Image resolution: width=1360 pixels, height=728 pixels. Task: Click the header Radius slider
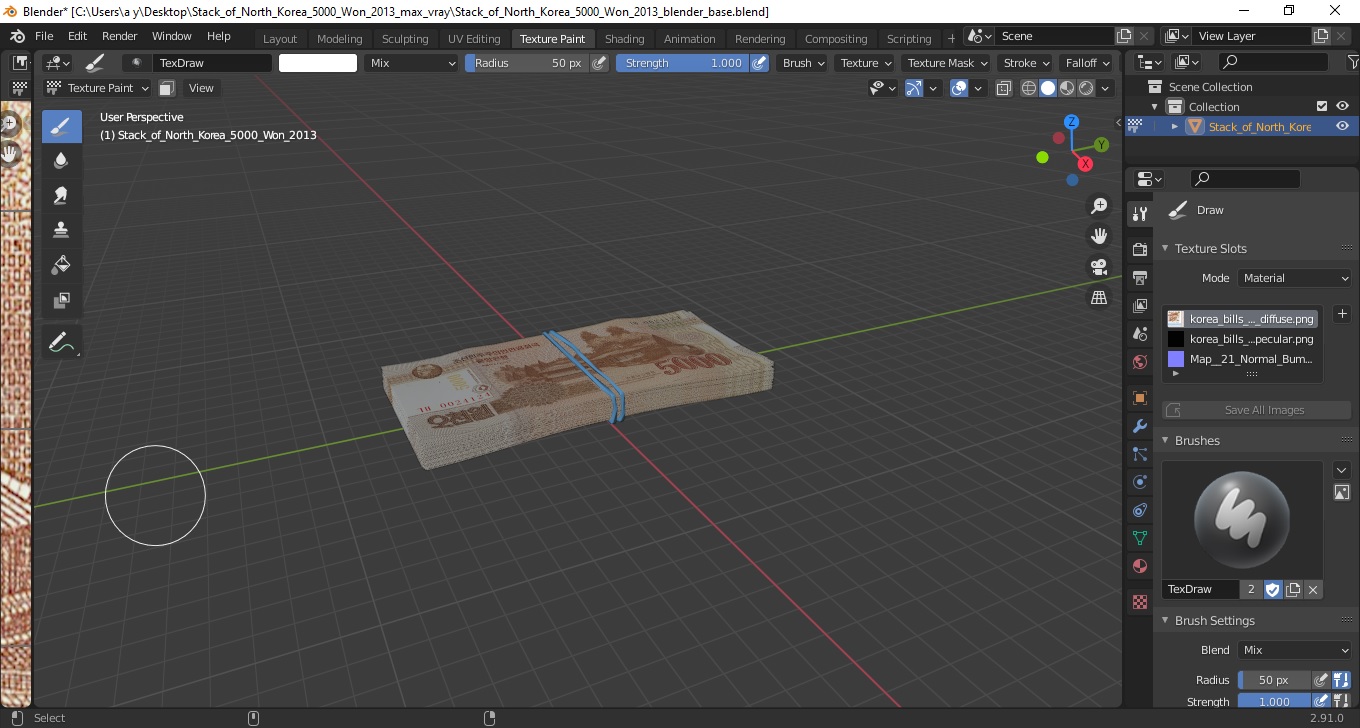(x=527, y=63)
